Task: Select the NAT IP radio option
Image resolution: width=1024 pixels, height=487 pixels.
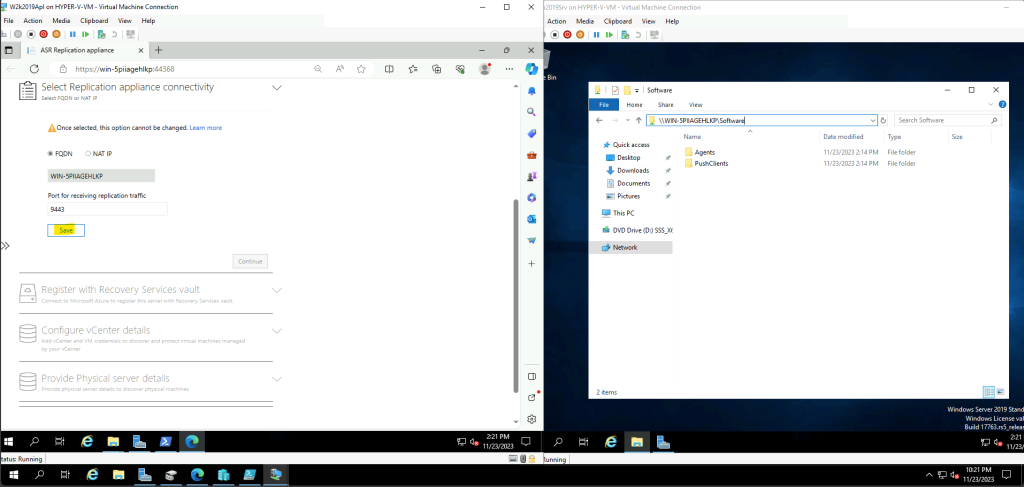Action: click(x=88, y=153)
